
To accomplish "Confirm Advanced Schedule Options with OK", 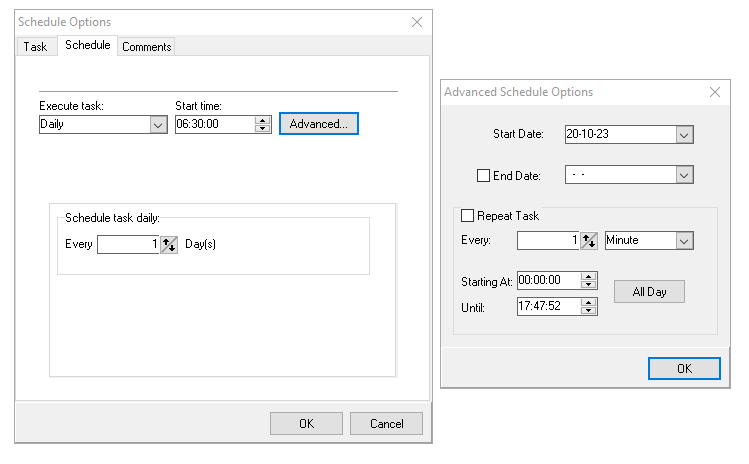I will (x=684, y=368).
